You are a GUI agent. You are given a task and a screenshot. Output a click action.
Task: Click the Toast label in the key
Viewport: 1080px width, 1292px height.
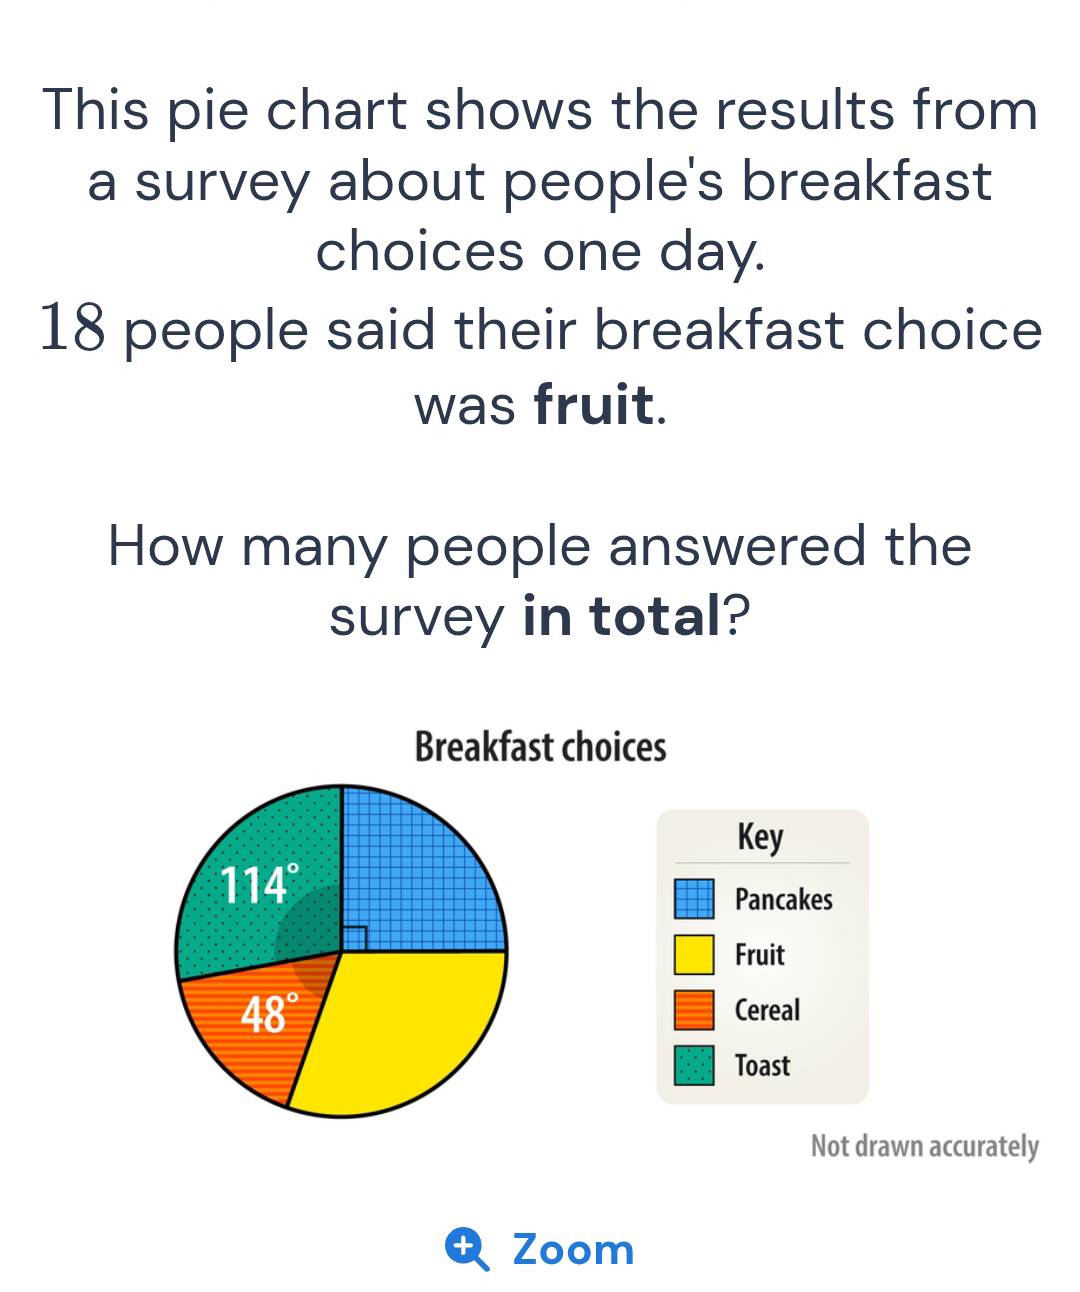tap(762, 1066)
